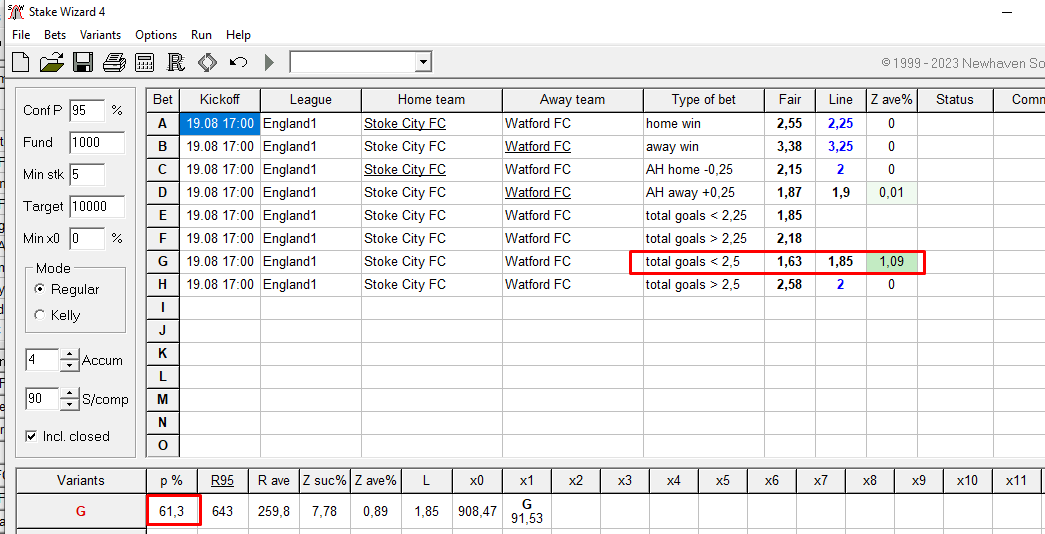Viewport: 1045px width, 534px height.
Task: Click the 'total goals > 2,25' cell
Action: coord(704,239)
